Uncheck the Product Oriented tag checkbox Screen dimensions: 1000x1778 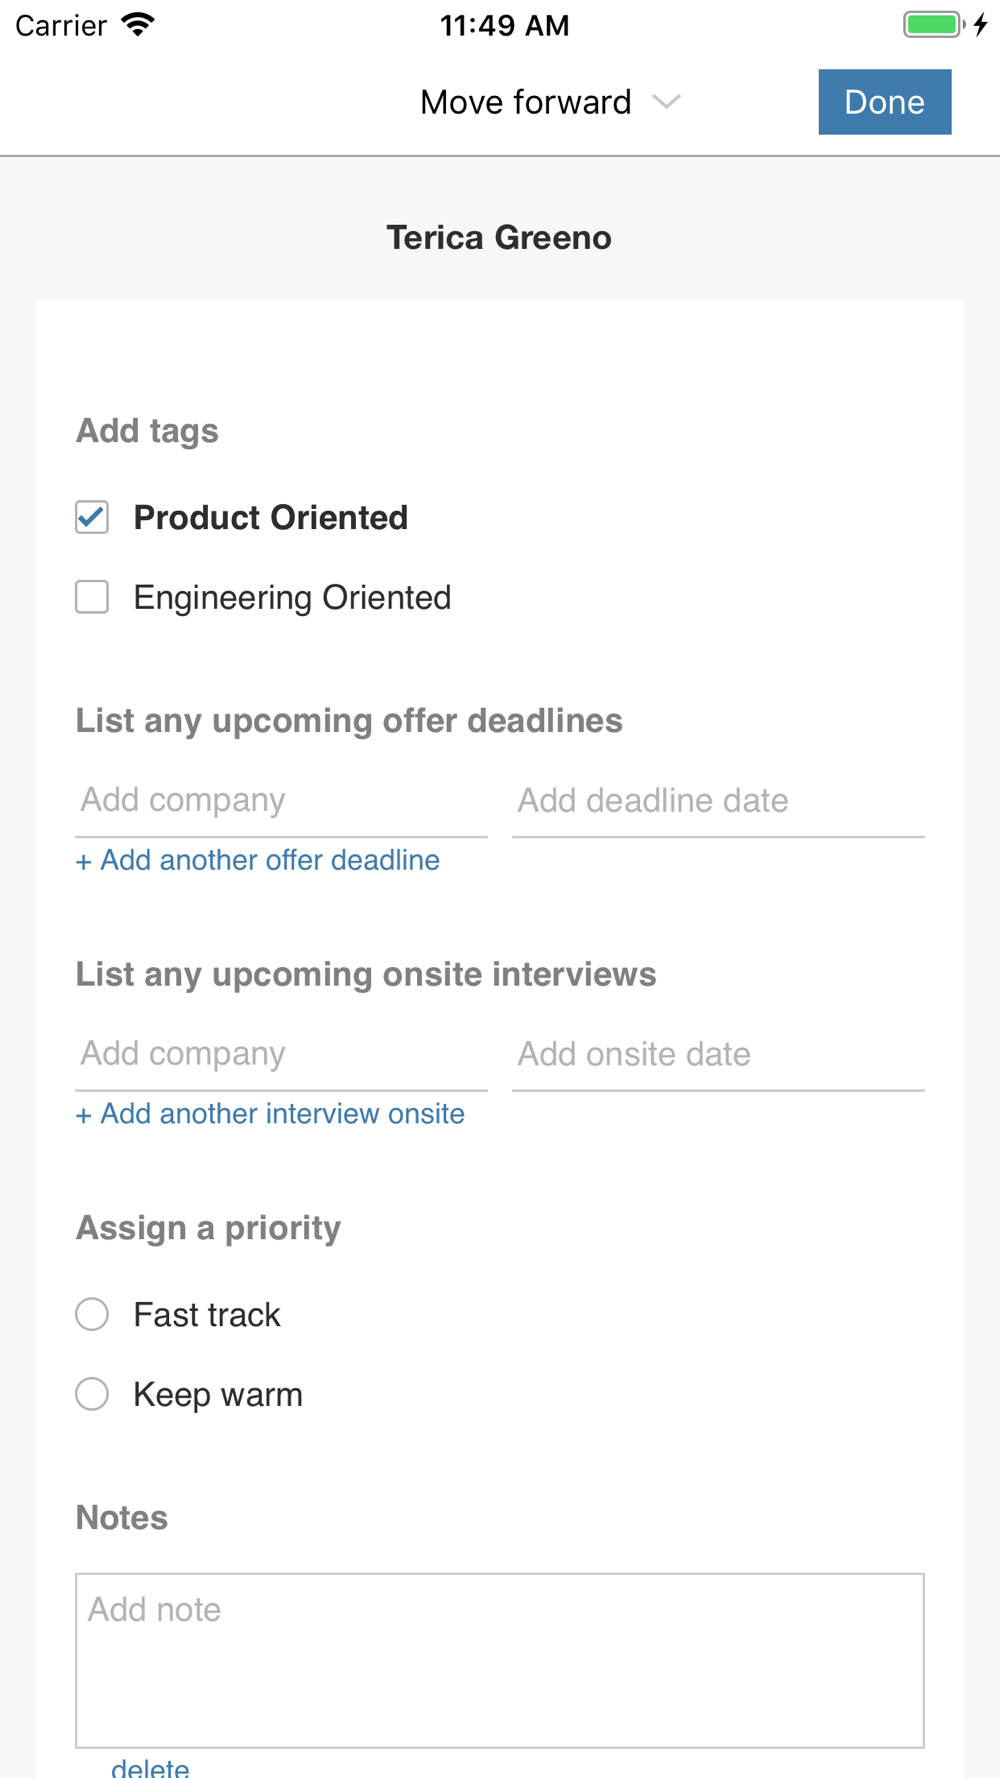click(92, 518)
